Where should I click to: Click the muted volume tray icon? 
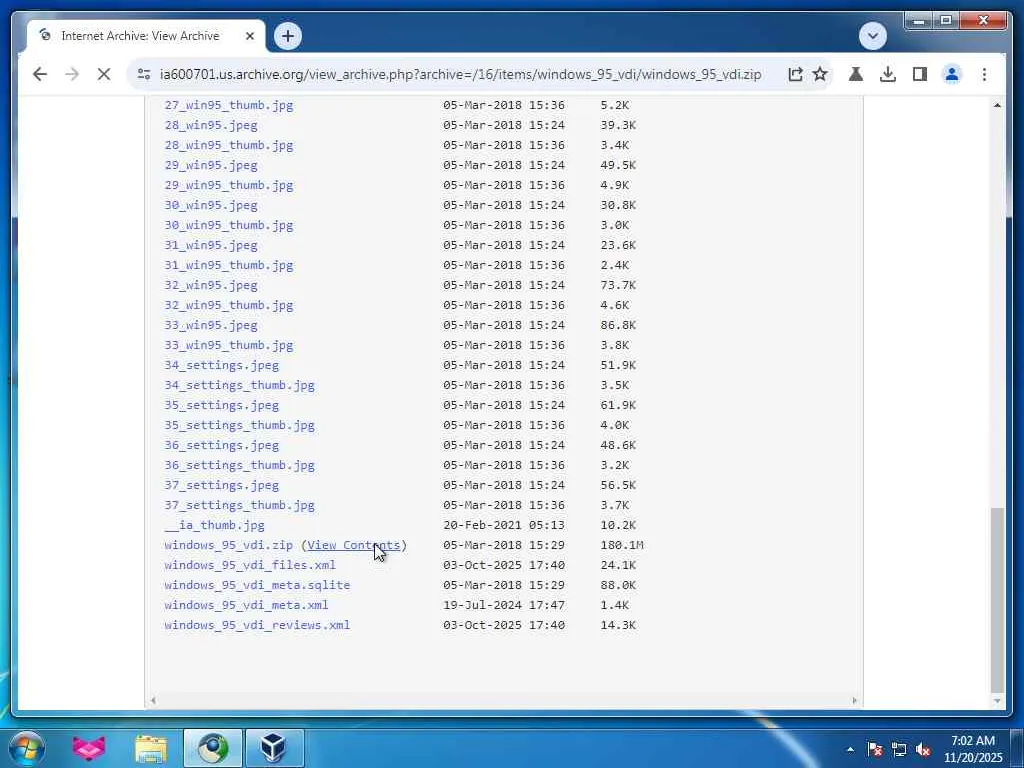923,749
